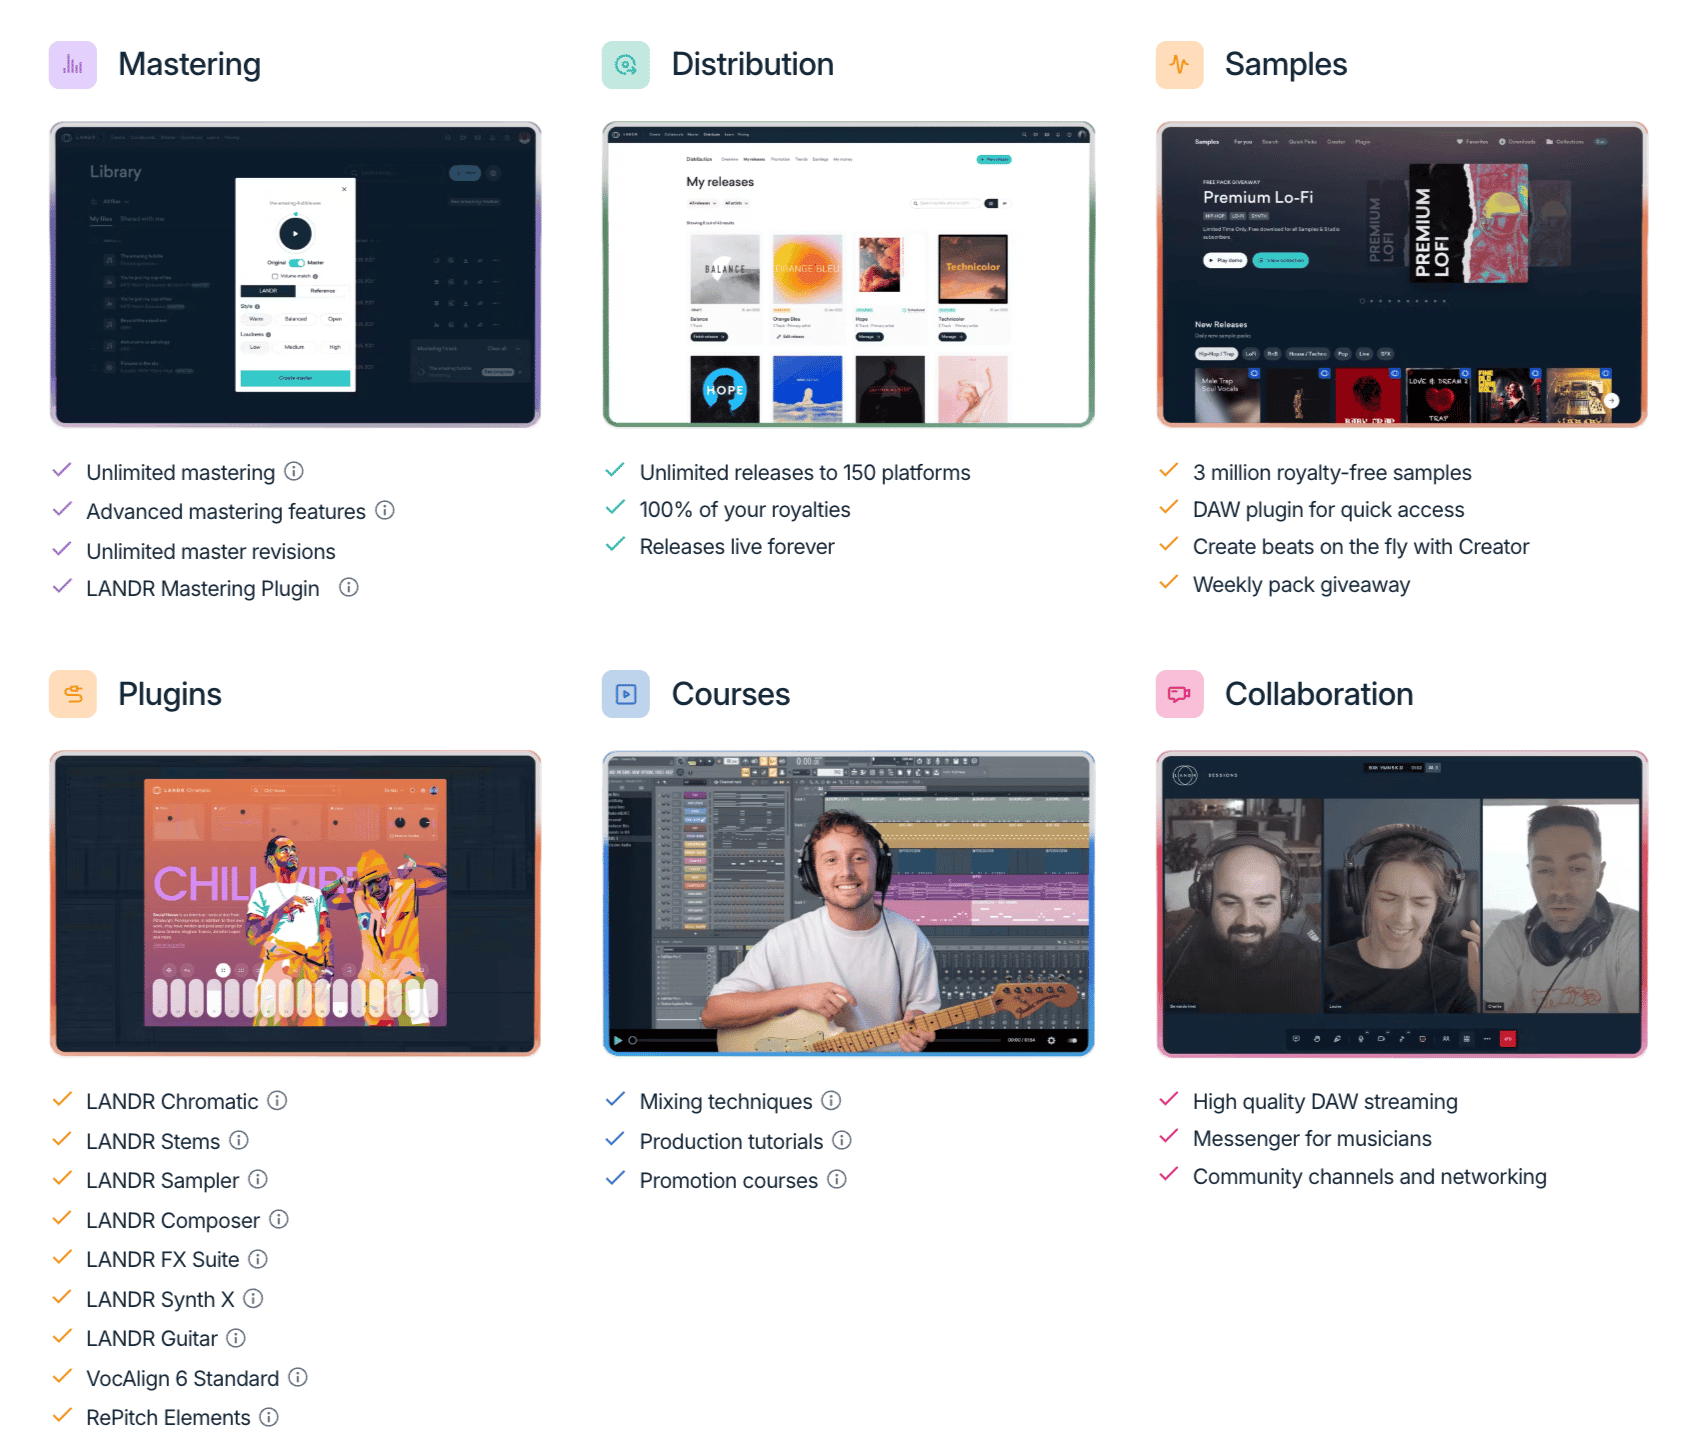Screen dimensions: 1692x1456
Task: Click '100% of your royalties' text
Action: coord(745,510)
